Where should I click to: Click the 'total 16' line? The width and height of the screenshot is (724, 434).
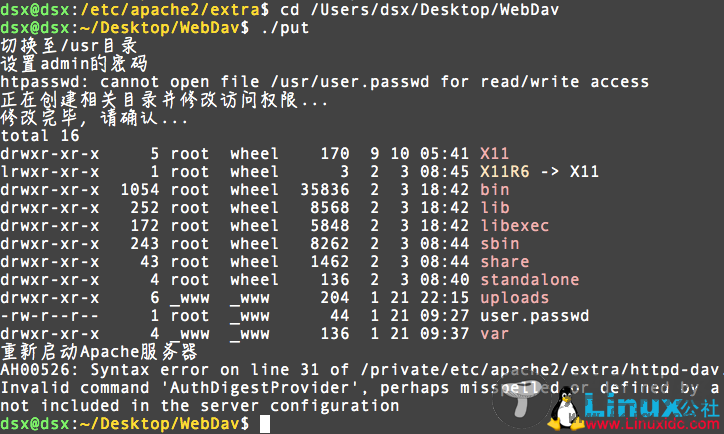40,135
